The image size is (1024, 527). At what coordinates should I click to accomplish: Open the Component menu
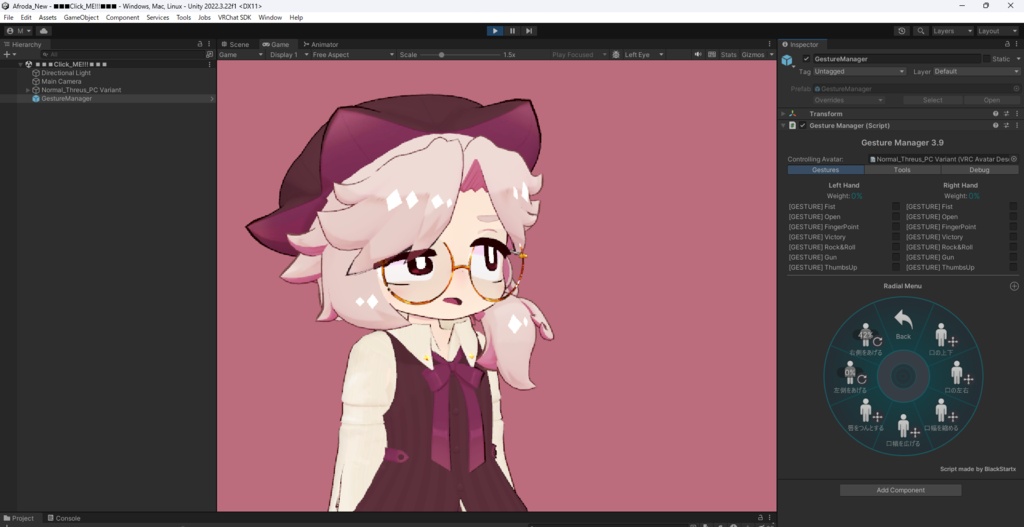(123, 18)
